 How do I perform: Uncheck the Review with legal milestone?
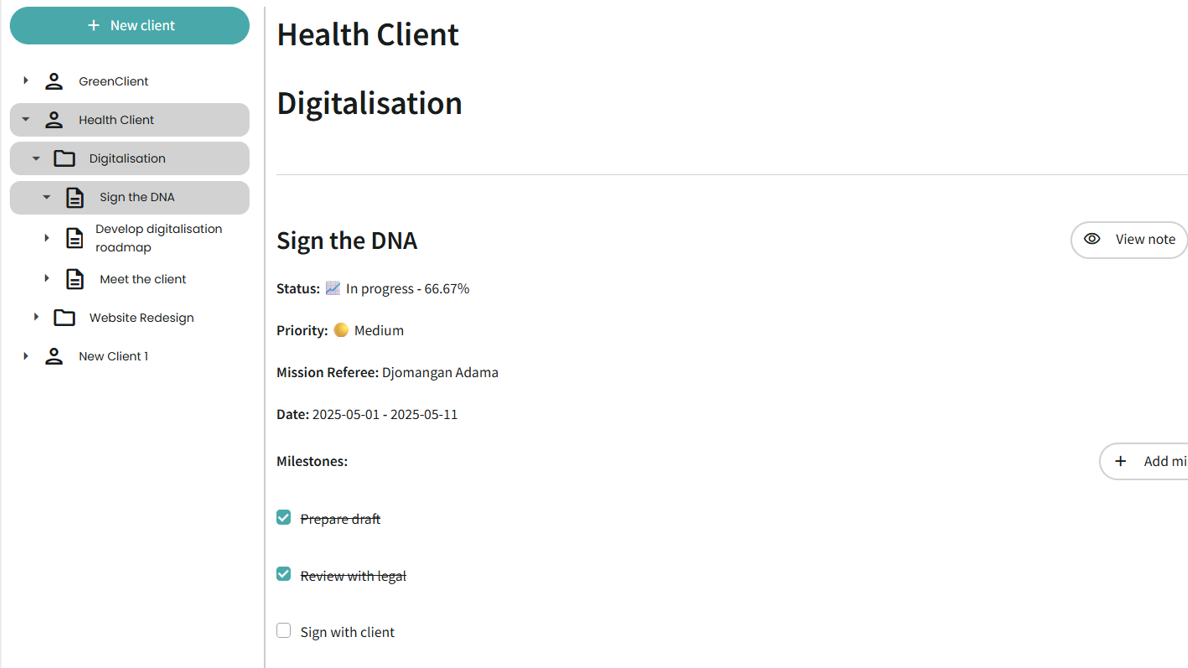[284, 574]
